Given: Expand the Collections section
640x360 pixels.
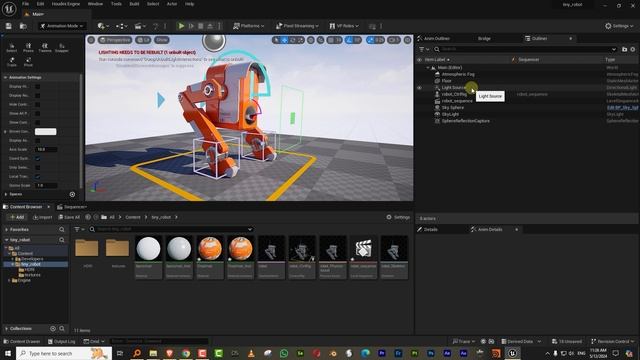Looking at the screenshot, I should click(6, 329).
